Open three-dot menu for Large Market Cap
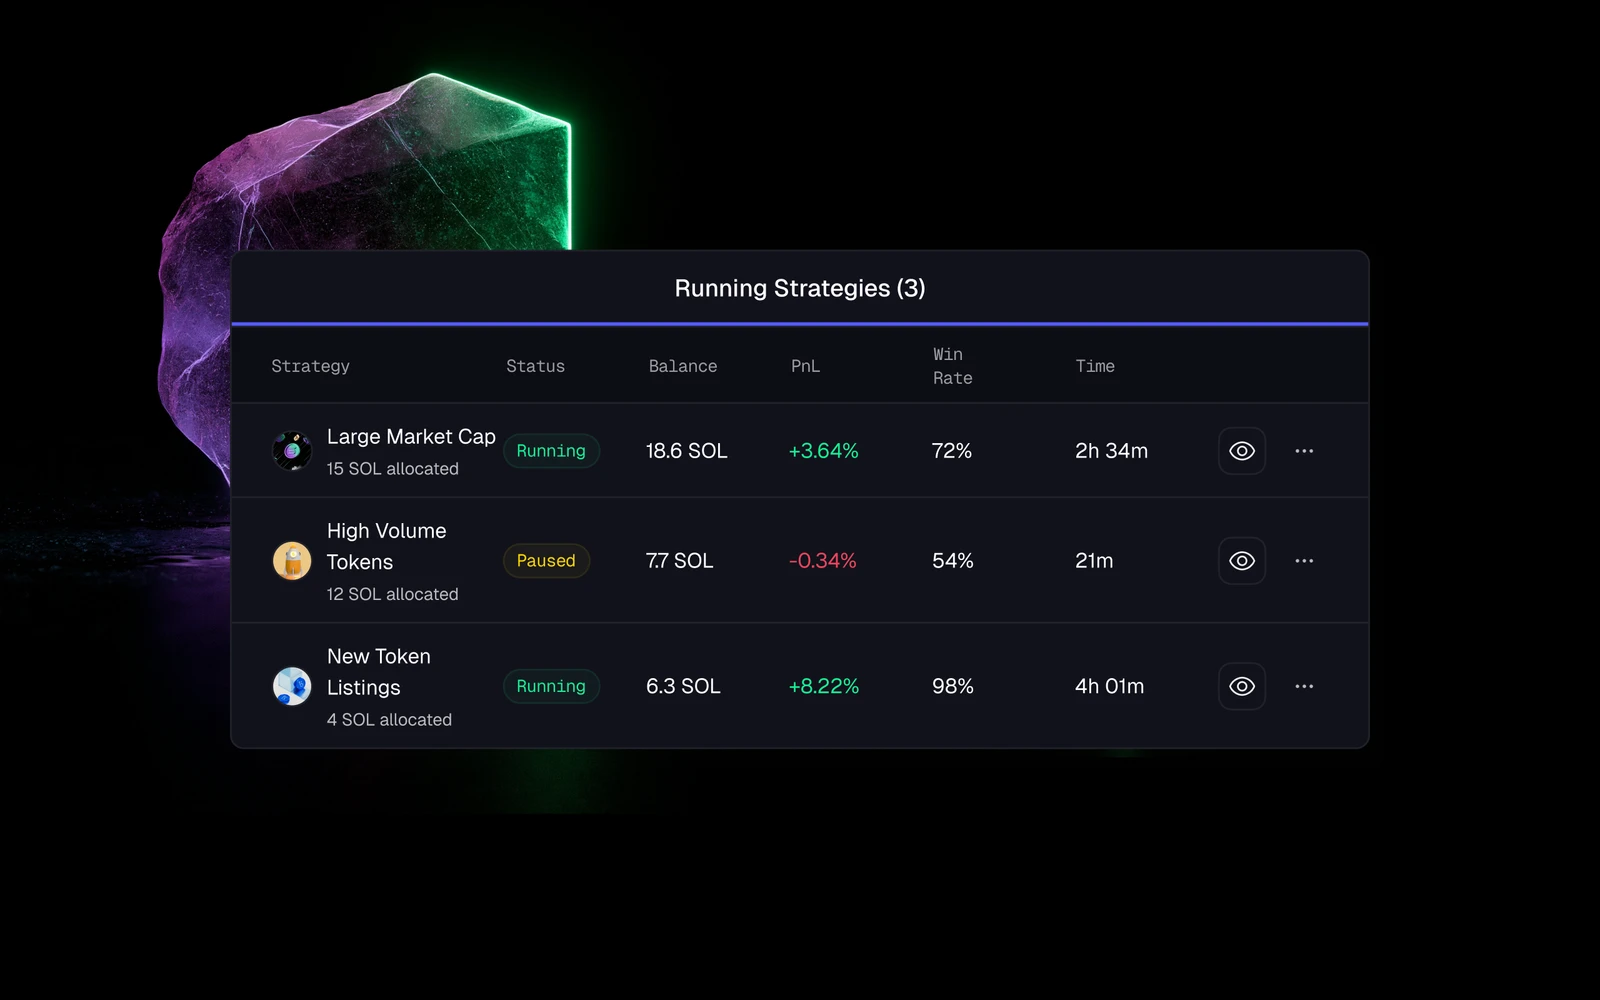 point(1304,451)
